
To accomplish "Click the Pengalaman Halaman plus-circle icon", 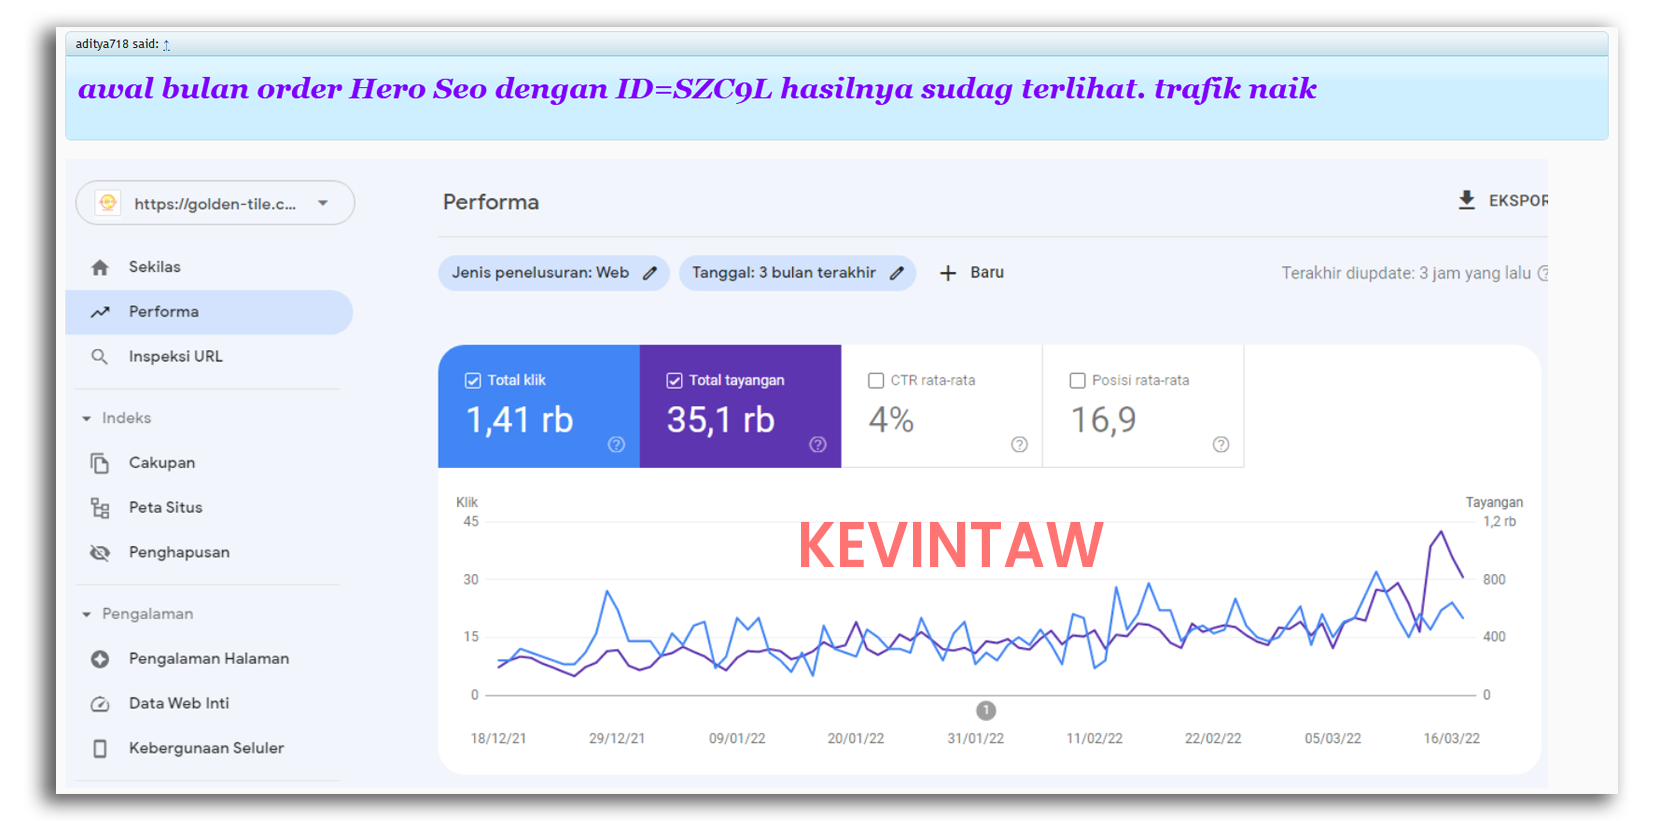I will click(x=100, y=659).
